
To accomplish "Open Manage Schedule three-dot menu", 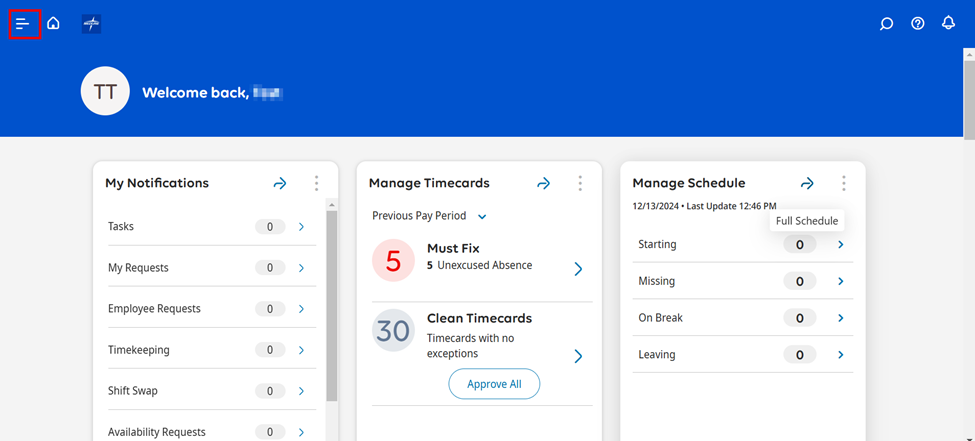I will coord(844,183).
